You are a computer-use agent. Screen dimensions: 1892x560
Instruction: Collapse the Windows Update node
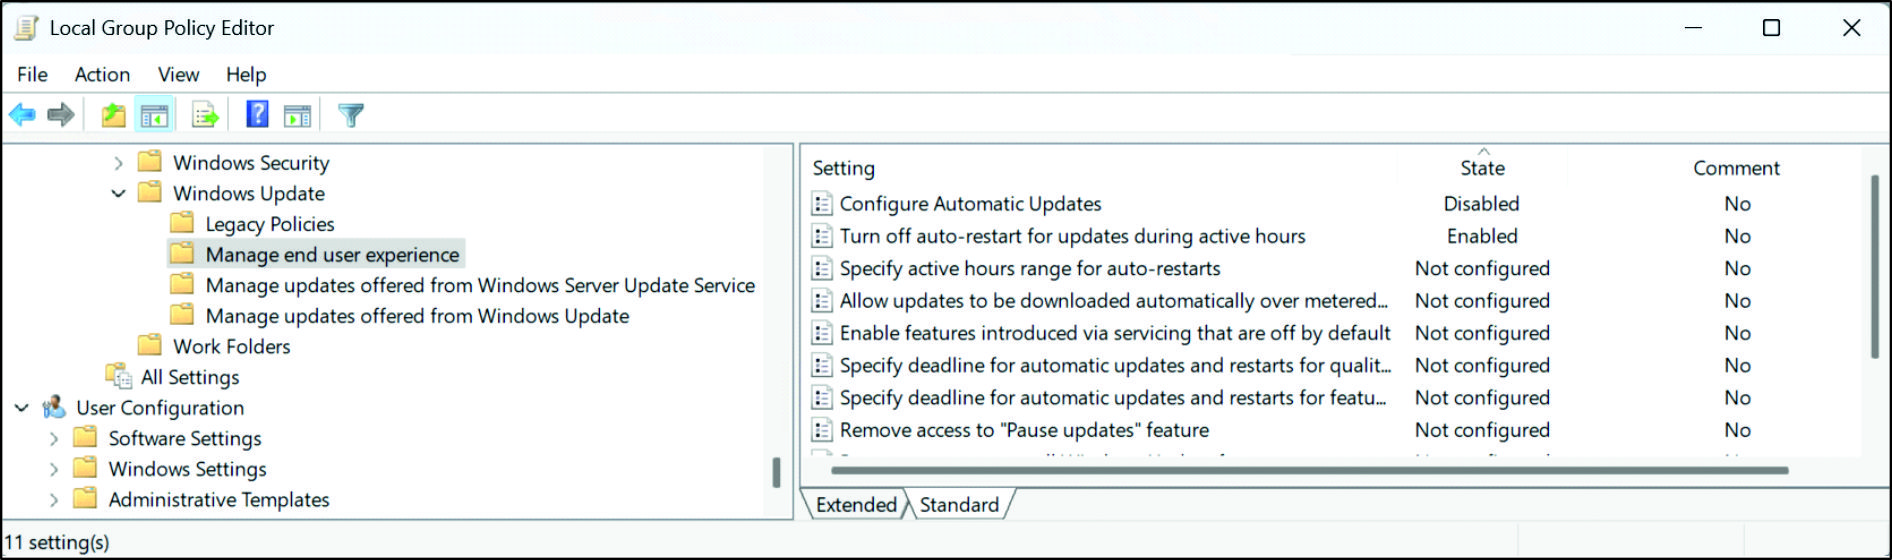click(x=118, y=193)
